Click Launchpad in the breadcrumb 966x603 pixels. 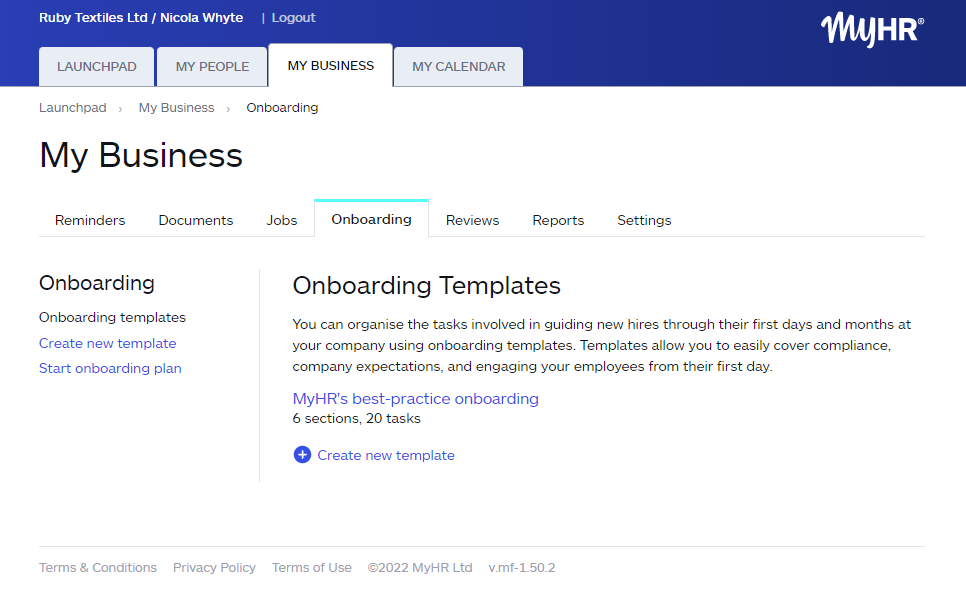[73, 108]
